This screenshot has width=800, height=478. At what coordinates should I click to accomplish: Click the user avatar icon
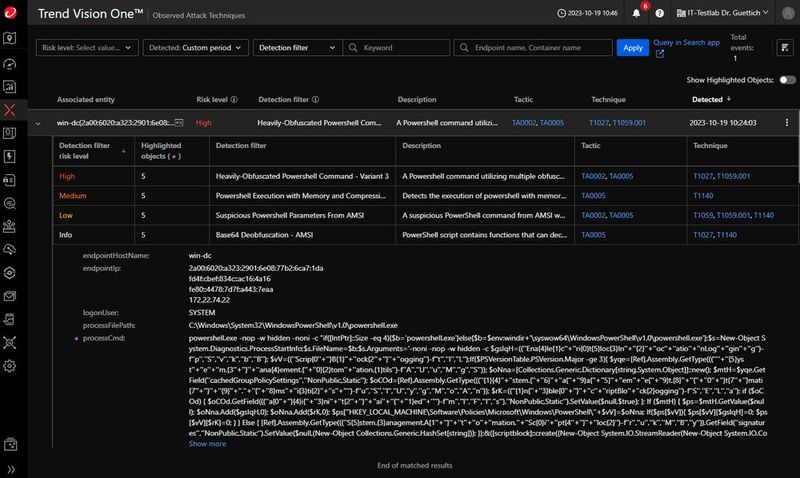788,13
